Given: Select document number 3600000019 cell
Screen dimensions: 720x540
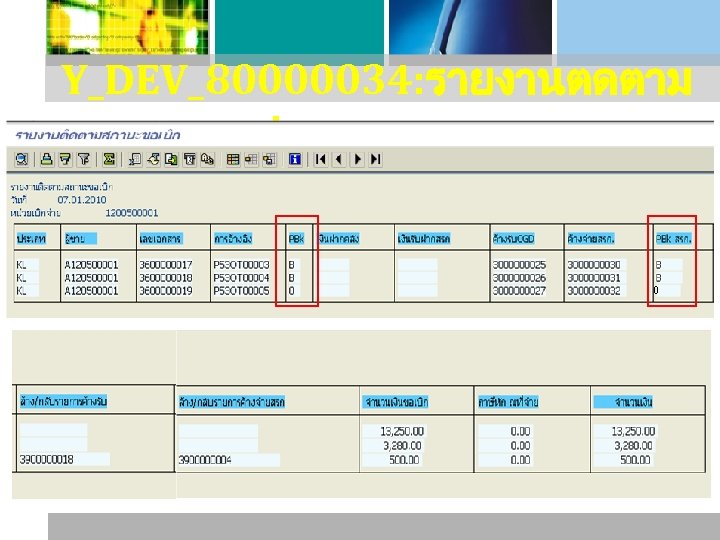Looking at the screenshot, I should pyautogui.click(x=166, y=291).
